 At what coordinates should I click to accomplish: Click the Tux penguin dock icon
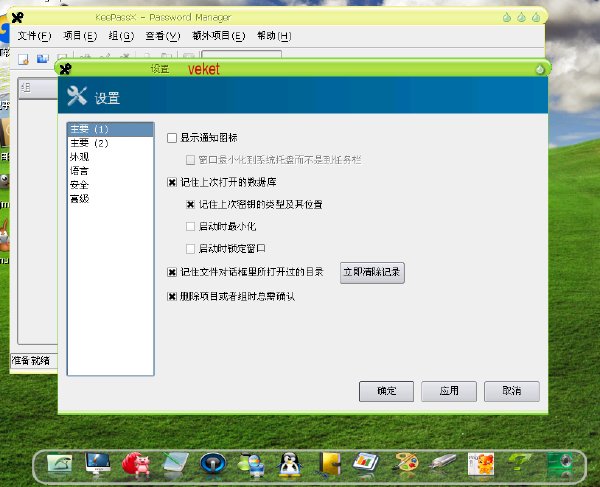click(x=290, y=464)
